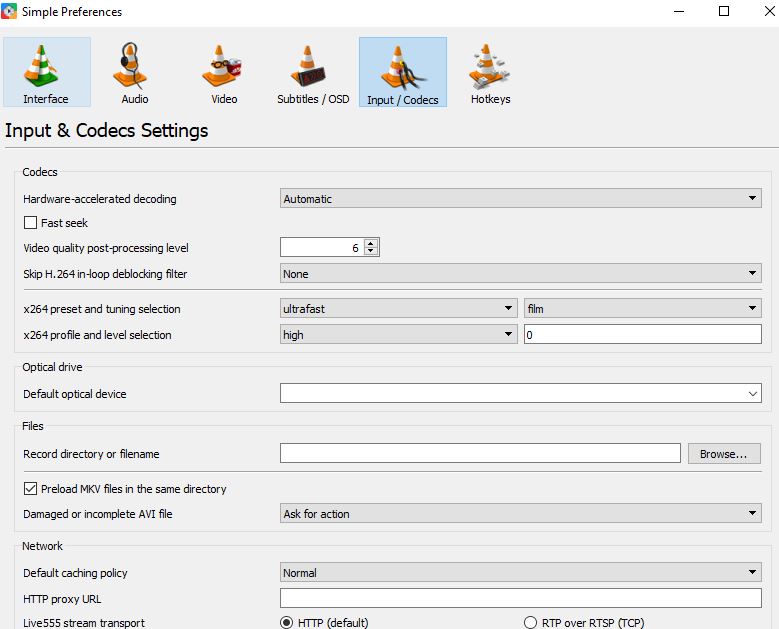Click the x264 level input field
The image size is (779, 629).
coord(643,334)
